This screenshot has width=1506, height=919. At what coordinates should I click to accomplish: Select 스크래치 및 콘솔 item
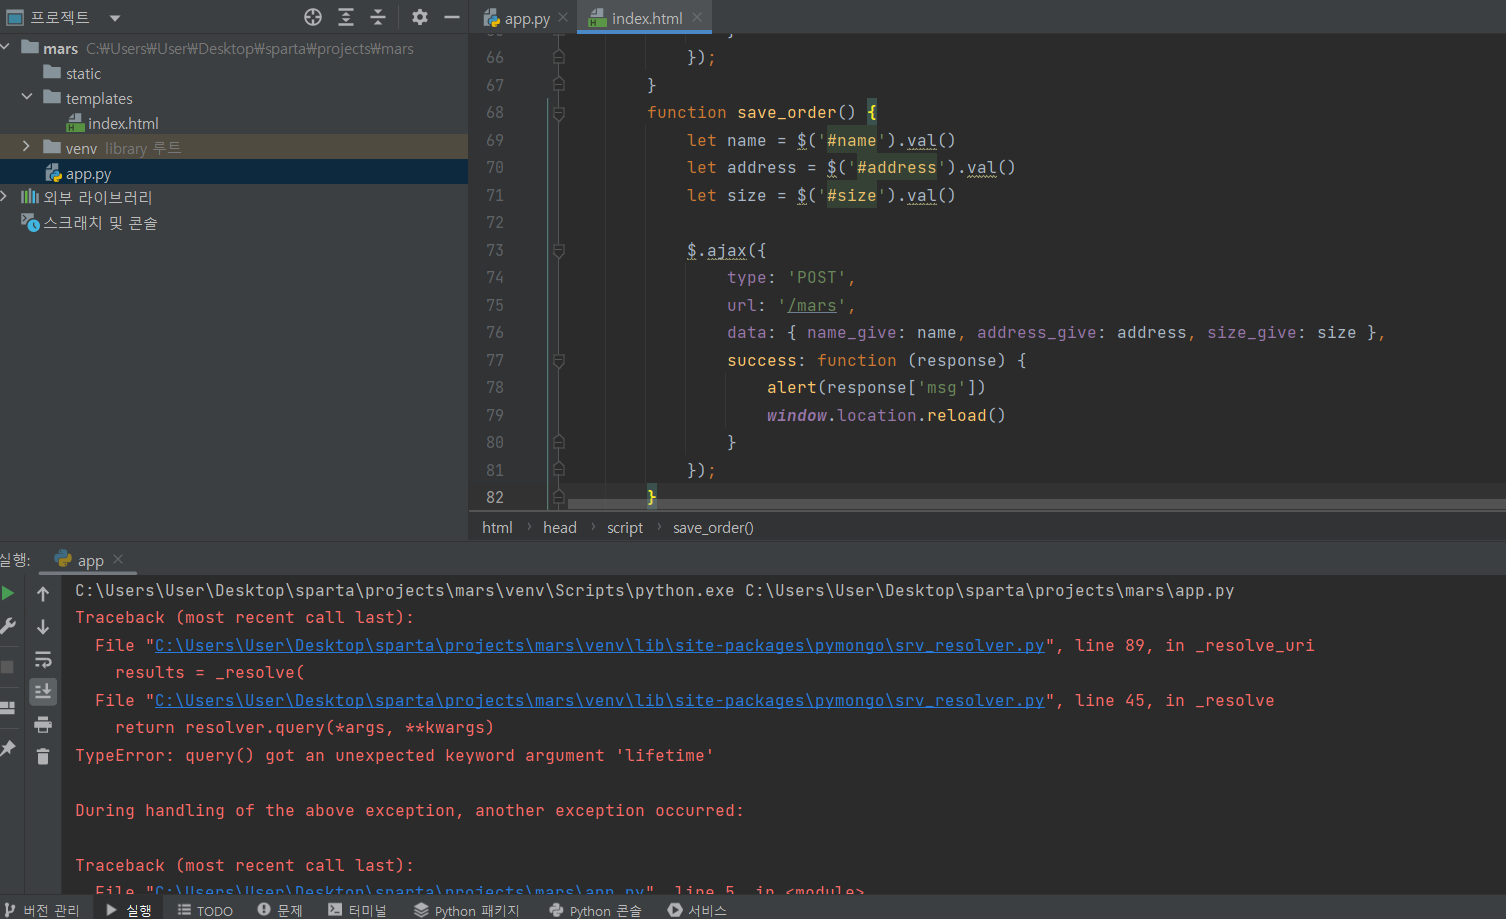click(100, 222)
